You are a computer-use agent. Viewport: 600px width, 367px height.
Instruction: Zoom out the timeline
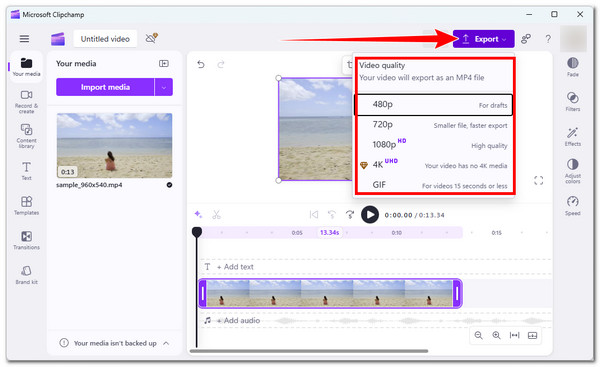pyautogui.click(x=478, y=335)
